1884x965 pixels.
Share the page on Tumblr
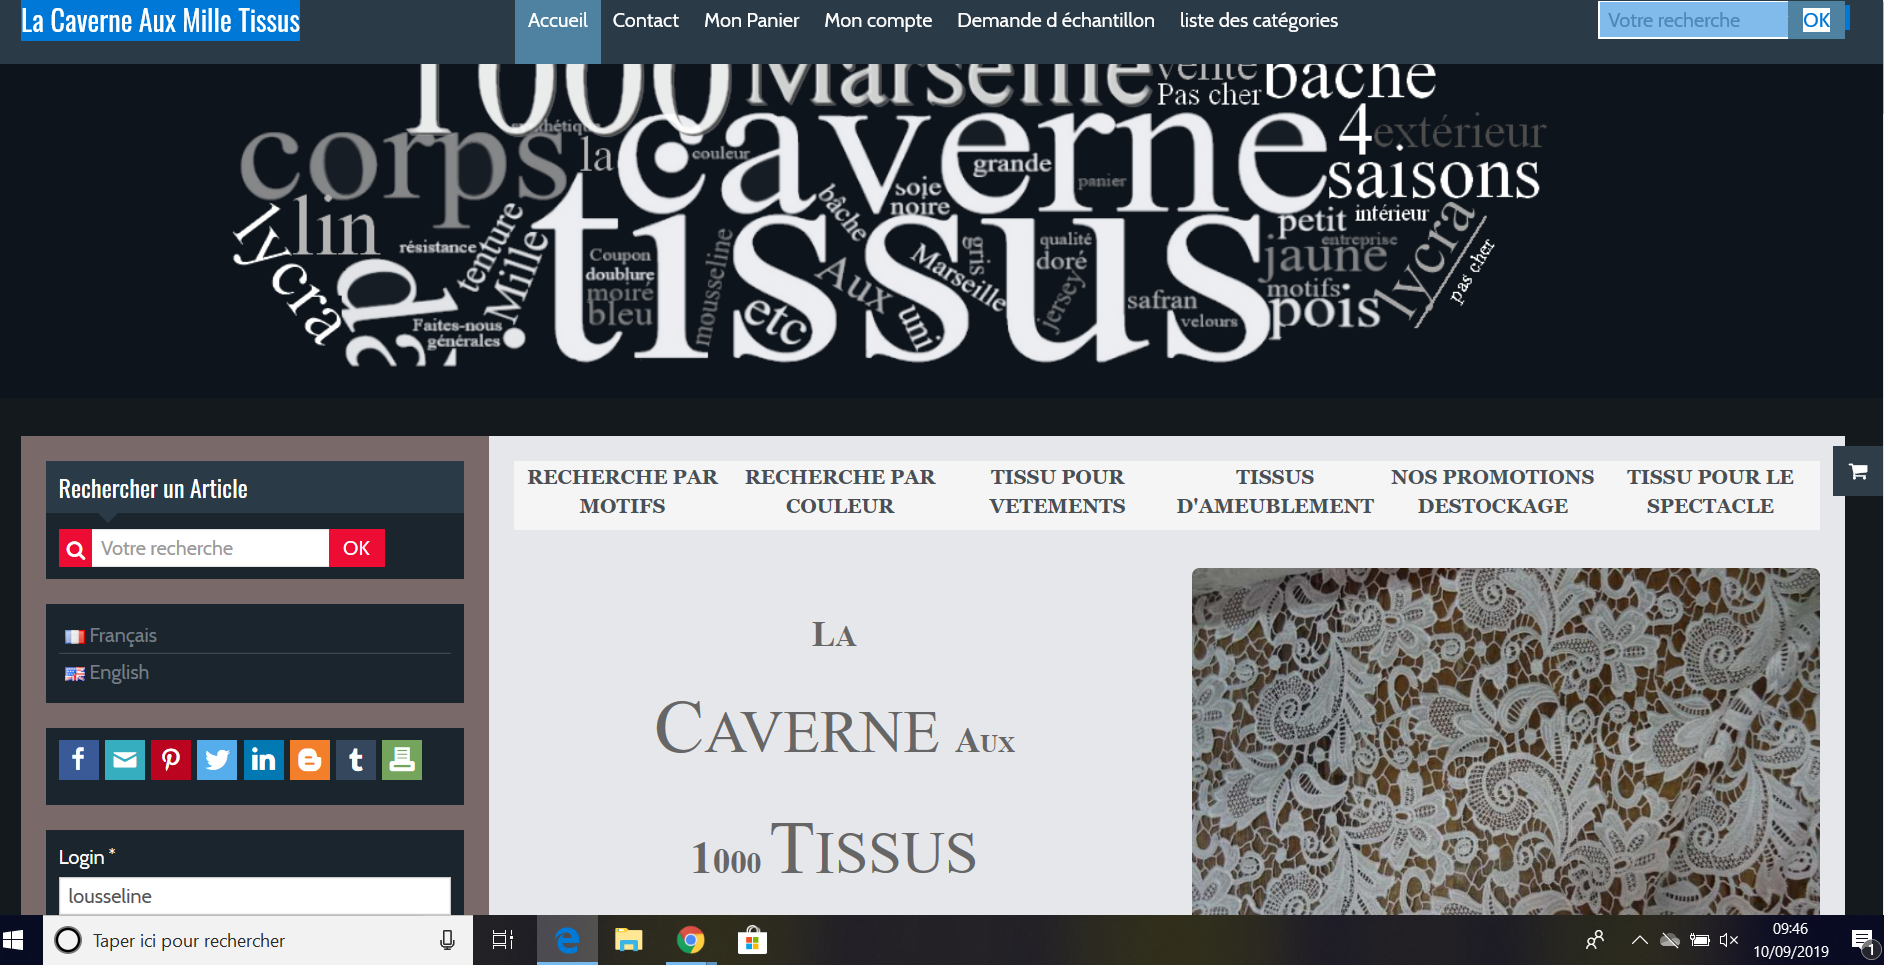(x=356, y=760)
